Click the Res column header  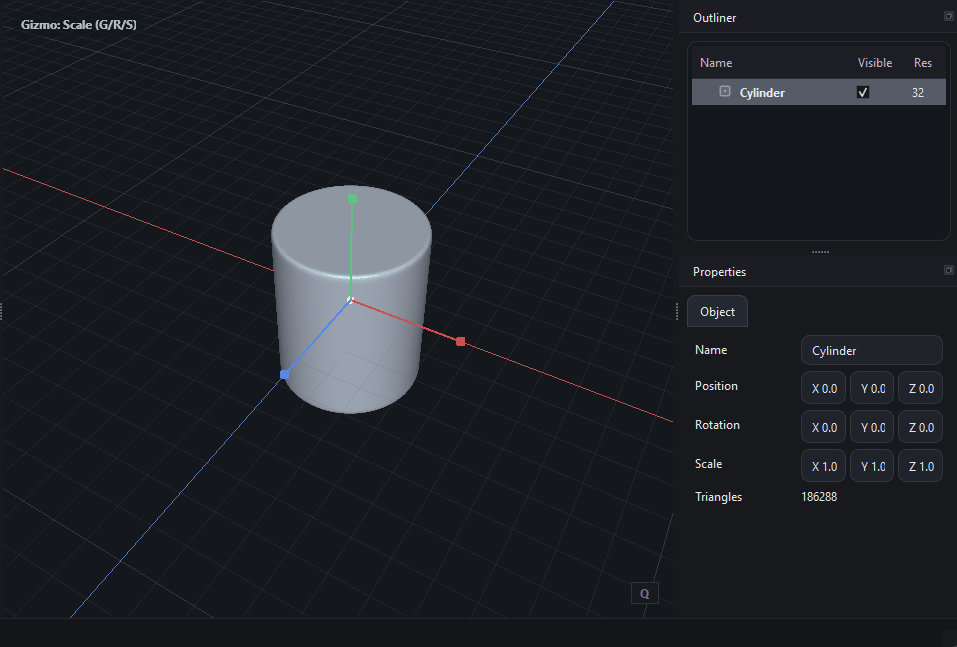(x=922, y=63)
